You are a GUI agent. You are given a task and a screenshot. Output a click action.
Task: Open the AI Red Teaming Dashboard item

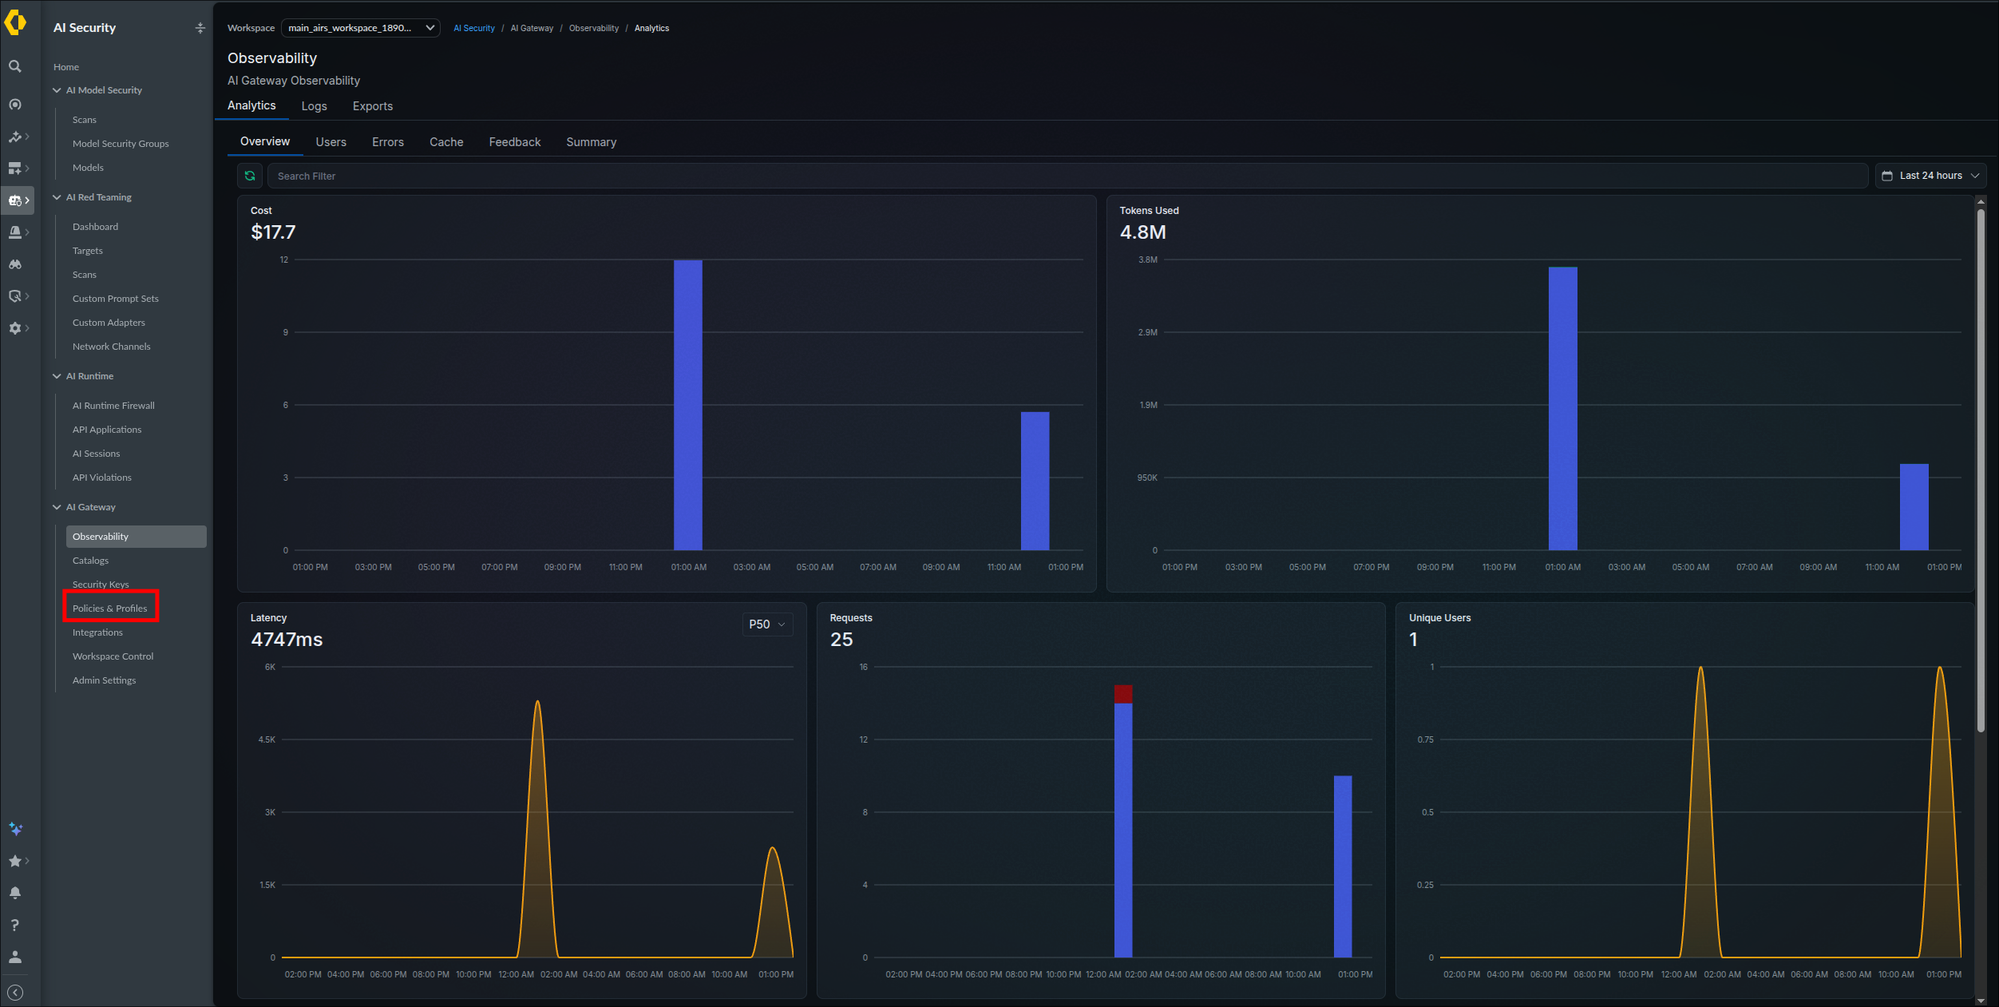95,227
